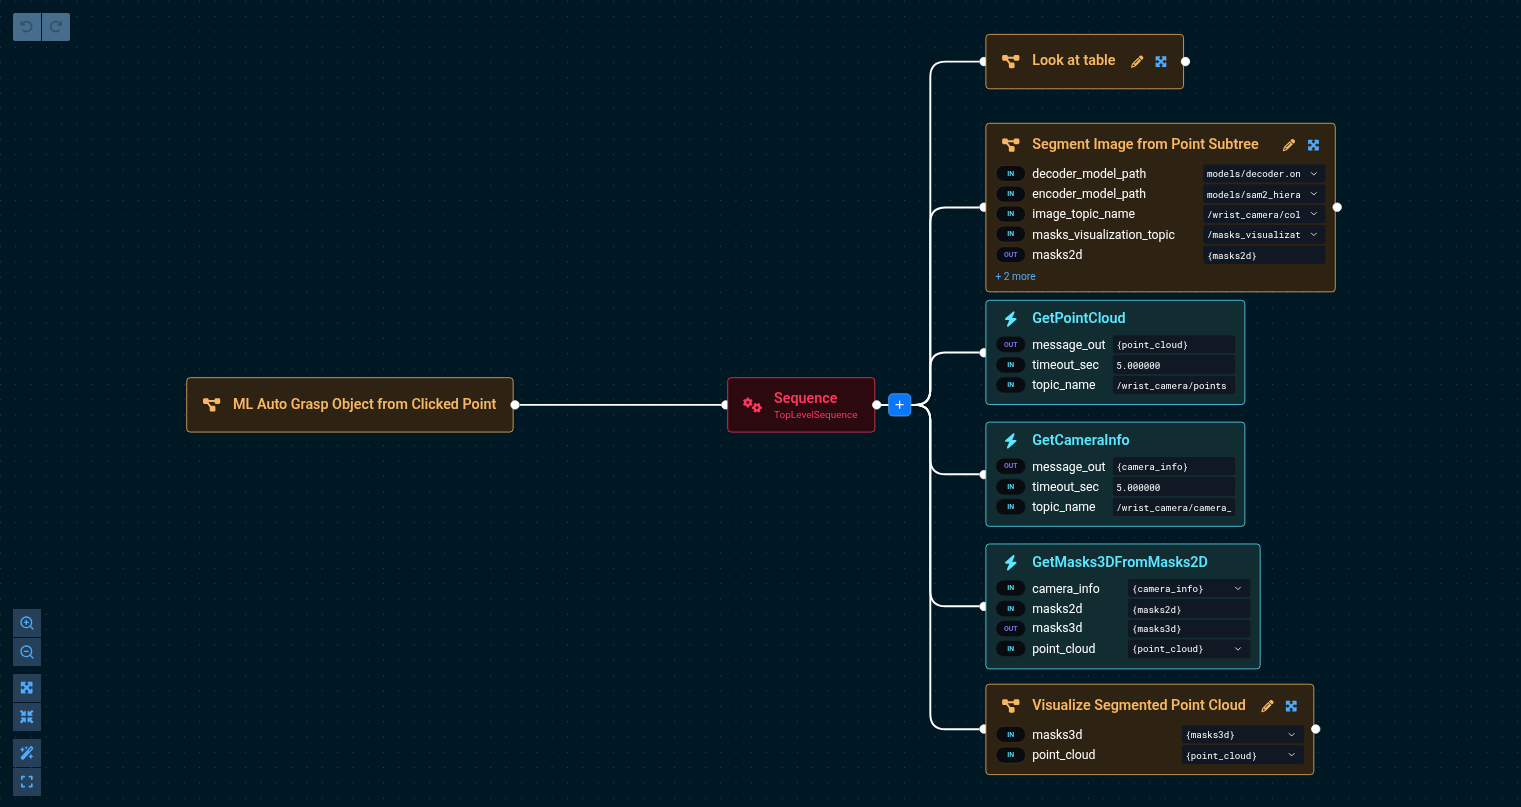1521x807 pixels.
Task: Click the 'masks_visualization_topic' port label
Action: tap(1103, 235)
